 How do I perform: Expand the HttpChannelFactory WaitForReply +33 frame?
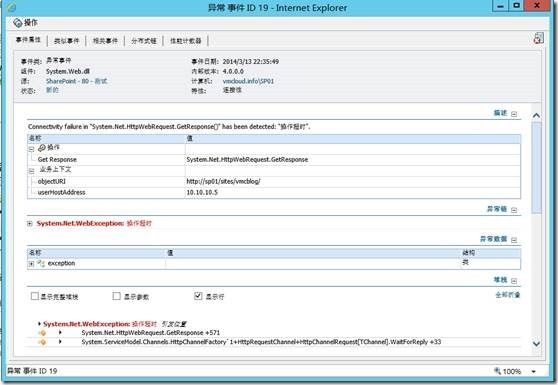[60, 342]
